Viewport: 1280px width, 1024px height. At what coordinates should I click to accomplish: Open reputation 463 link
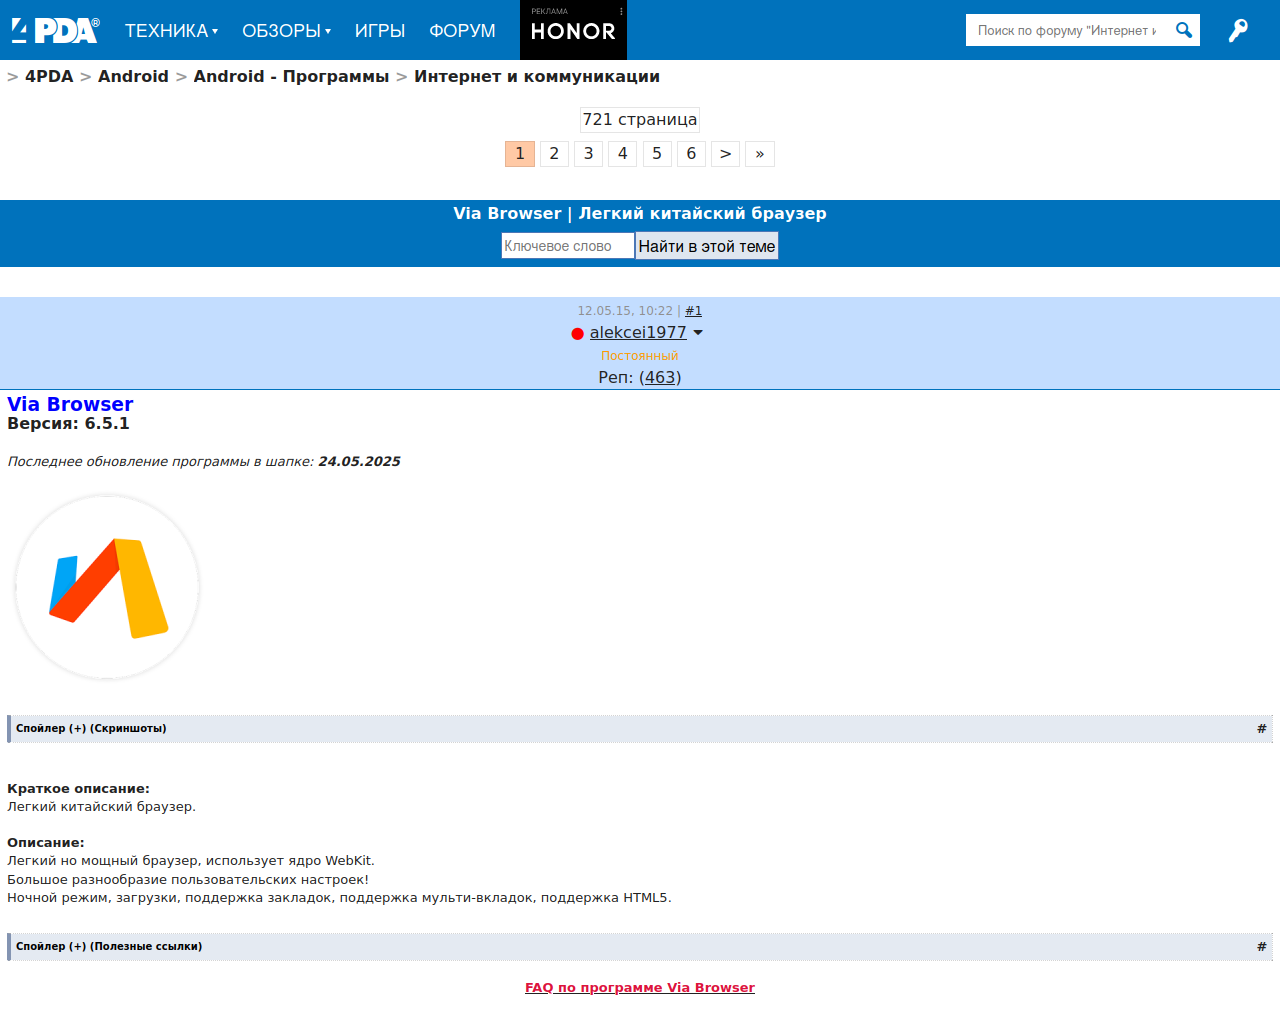(660, 377)
